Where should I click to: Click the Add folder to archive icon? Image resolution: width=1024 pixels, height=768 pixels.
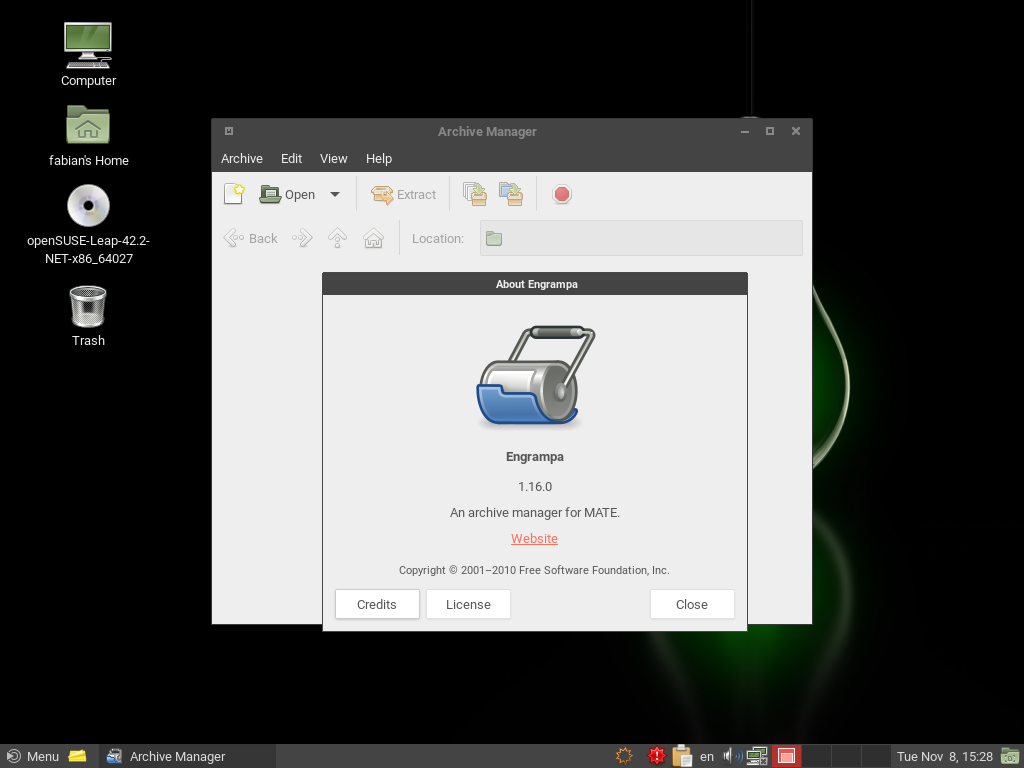click(511, 194)
